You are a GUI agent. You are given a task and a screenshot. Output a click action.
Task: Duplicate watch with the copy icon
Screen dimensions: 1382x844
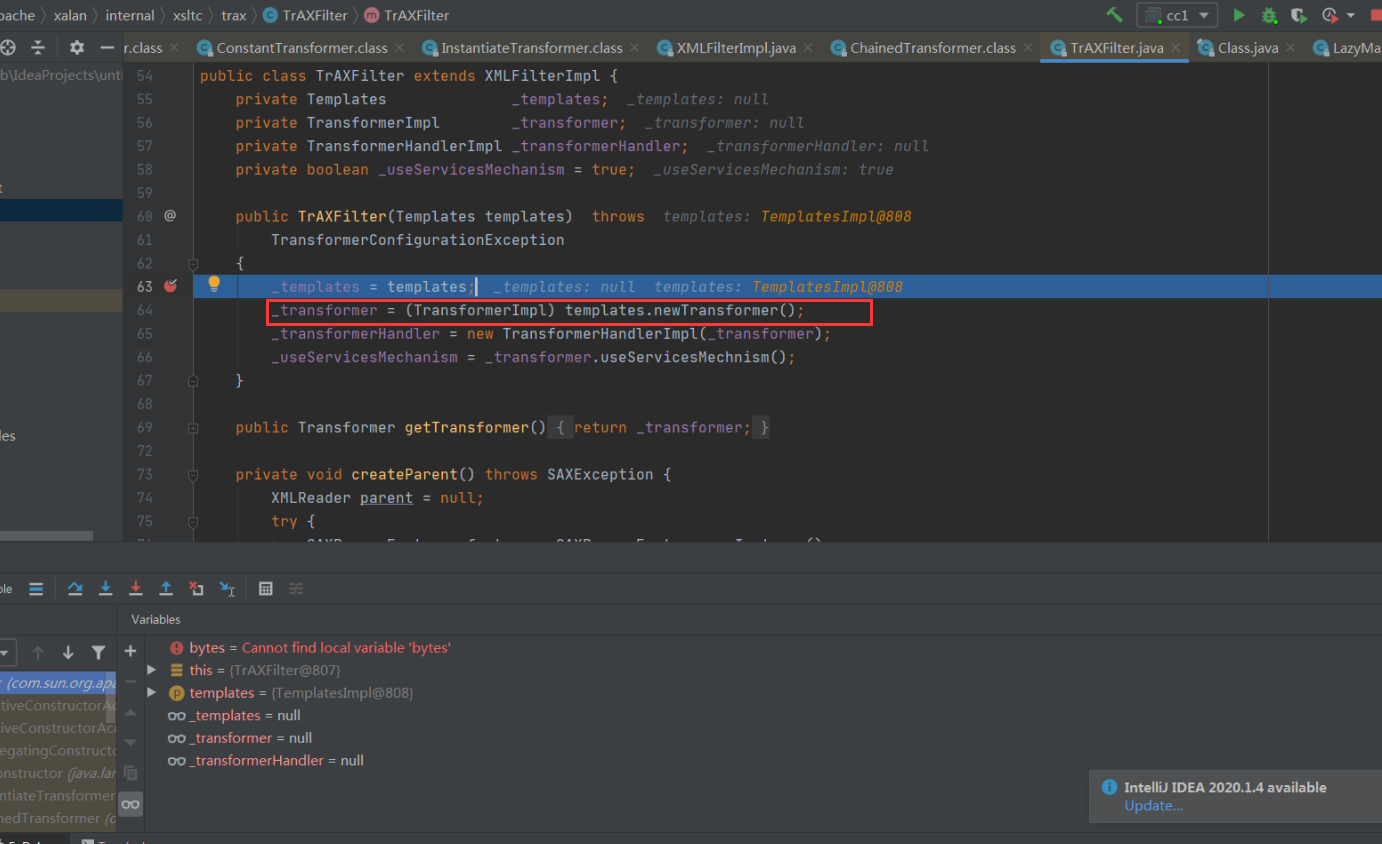pos(130,773)
